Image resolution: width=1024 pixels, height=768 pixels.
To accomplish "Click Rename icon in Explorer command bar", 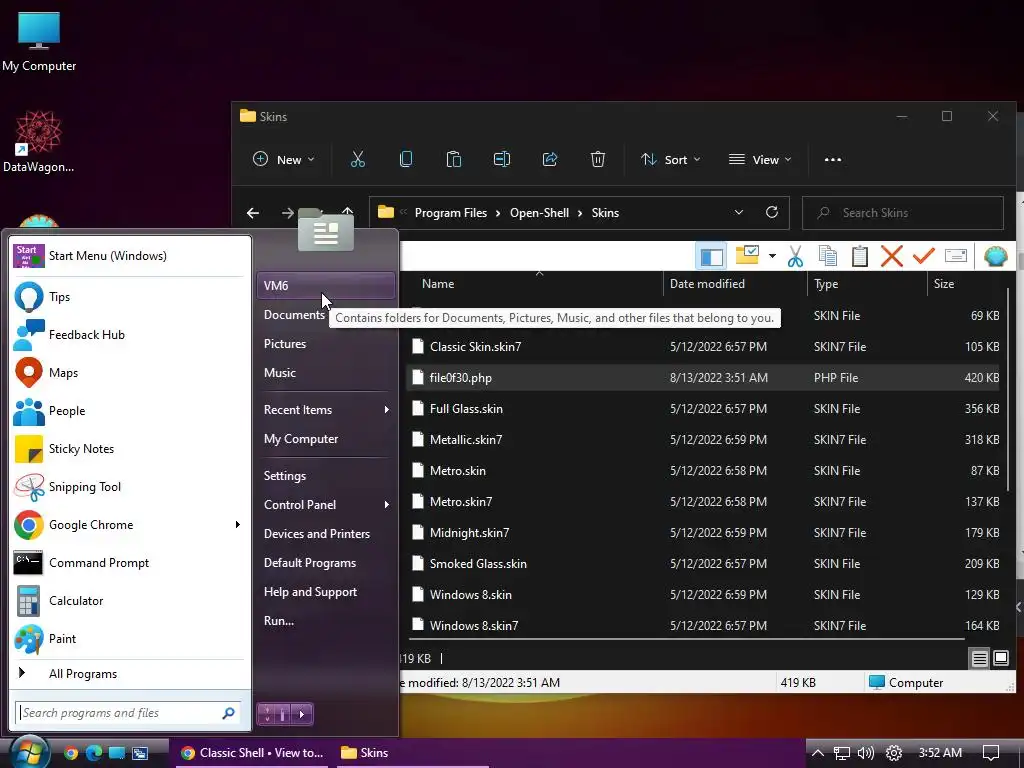I will coord(502,159).
